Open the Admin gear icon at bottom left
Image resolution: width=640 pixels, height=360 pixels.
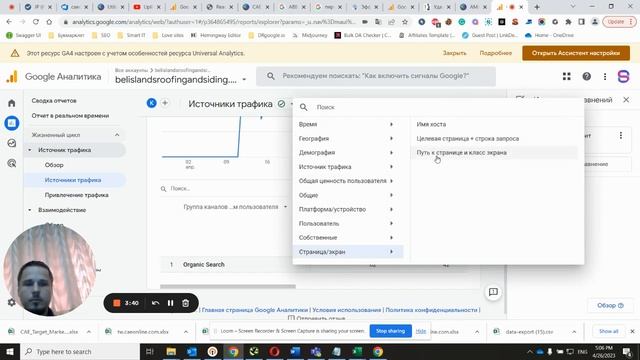coord(11,302)
